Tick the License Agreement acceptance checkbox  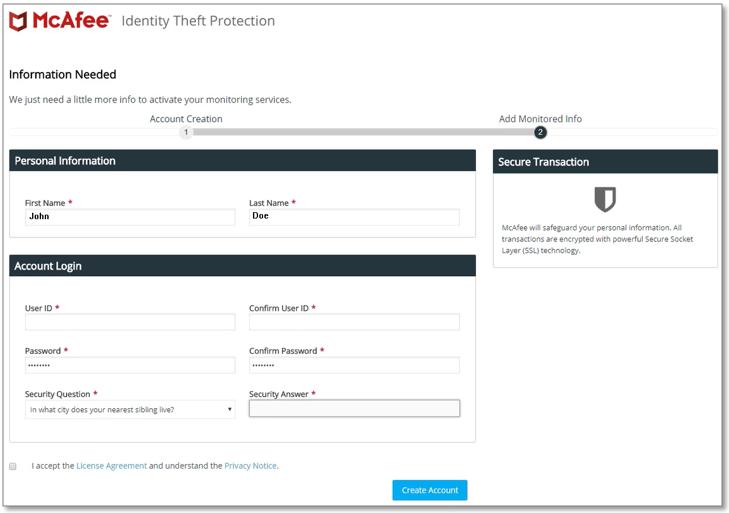(13, 466)
